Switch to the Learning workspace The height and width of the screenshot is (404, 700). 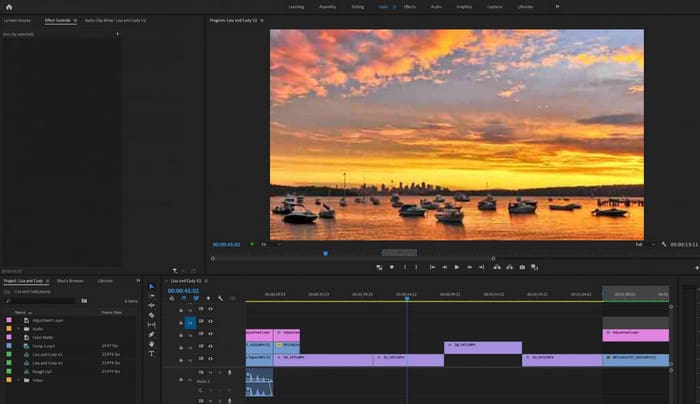(x=296, y=7)
